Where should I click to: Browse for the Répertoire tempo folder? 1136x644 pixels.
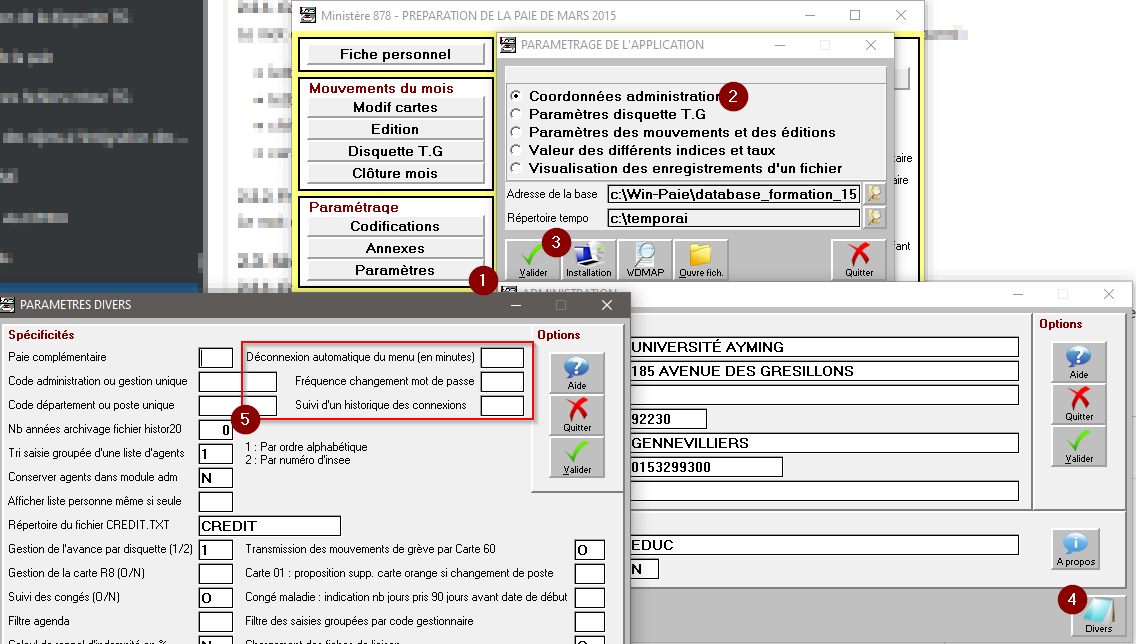click(x=874, y=217)
